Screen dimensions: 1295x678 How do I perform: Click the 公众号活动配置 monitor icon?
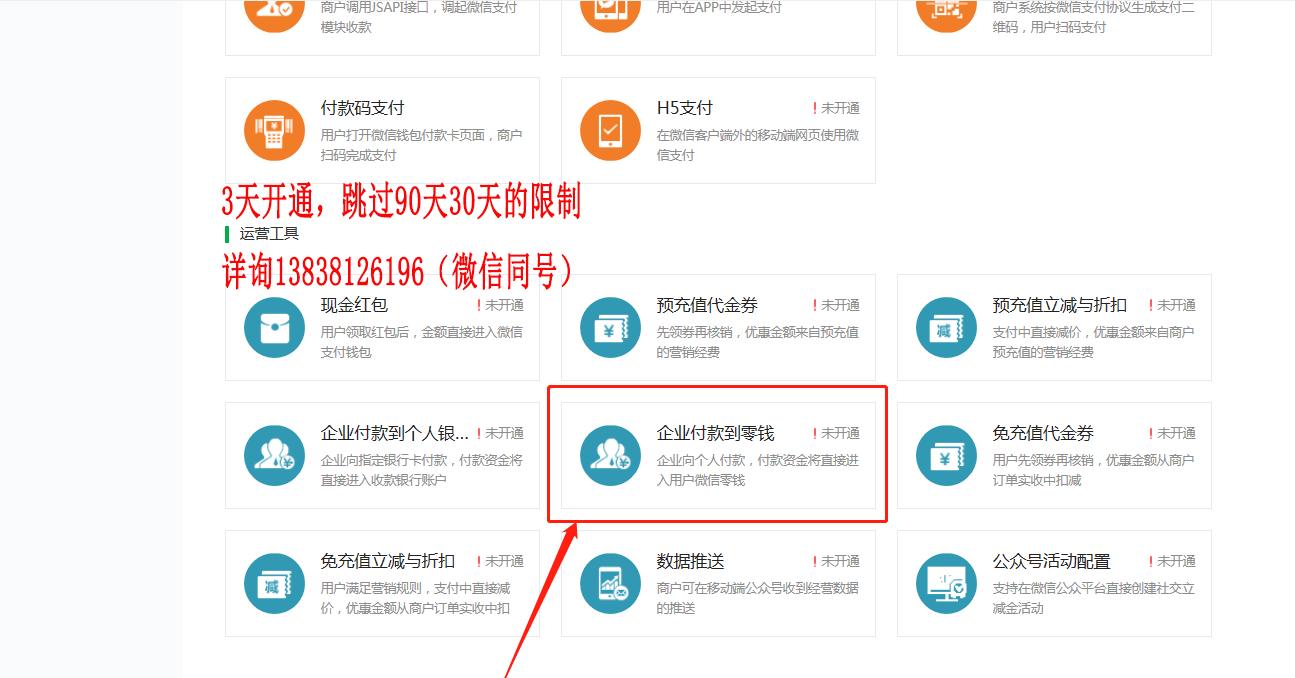[946, 583]
